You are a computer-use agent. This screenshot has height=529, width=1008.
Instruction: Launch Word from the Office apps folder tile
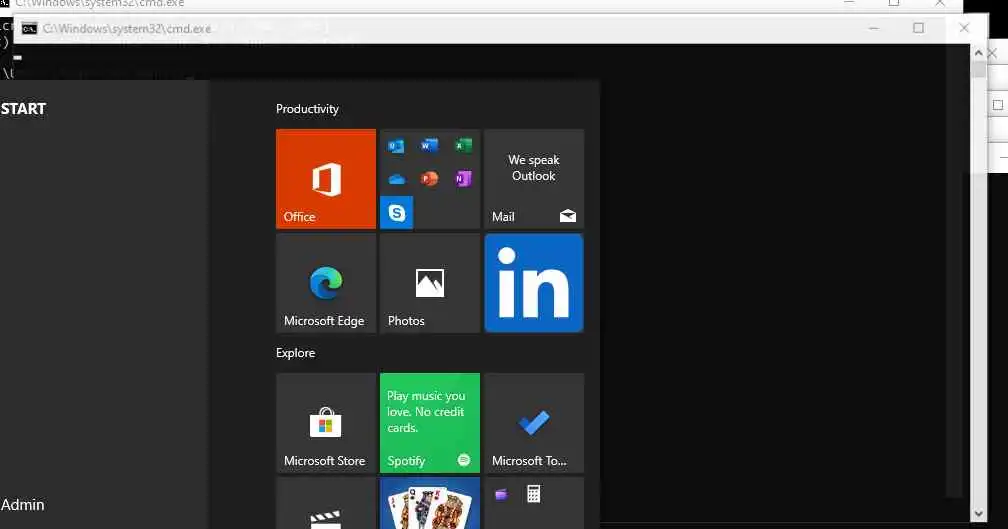429,146
